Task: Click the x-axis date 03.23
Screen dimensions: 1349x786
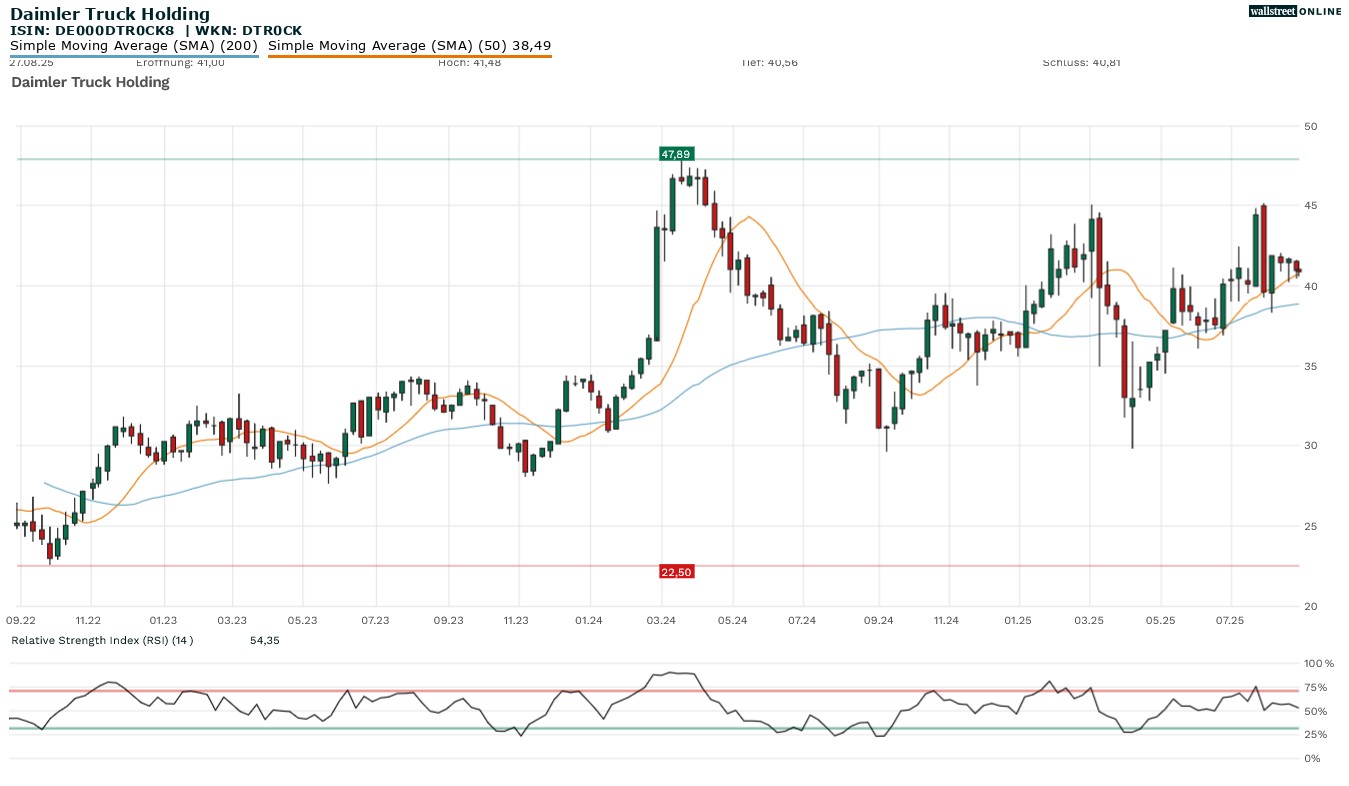Action: (231, 620)
